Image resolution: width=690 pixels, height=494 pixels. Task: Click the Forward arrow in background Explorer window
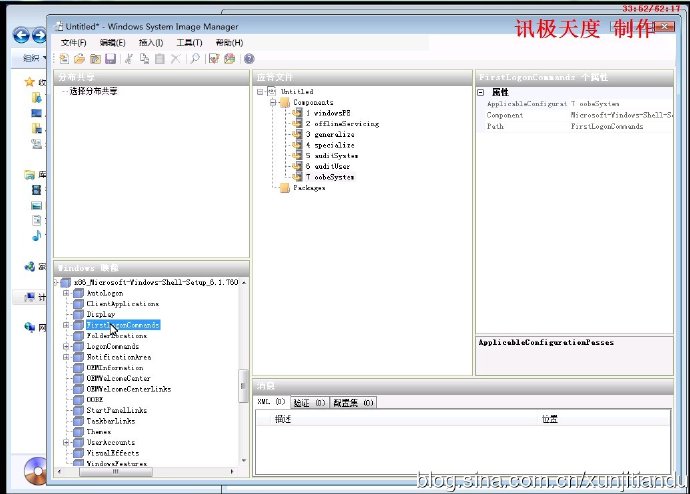(x=40, y=35)
